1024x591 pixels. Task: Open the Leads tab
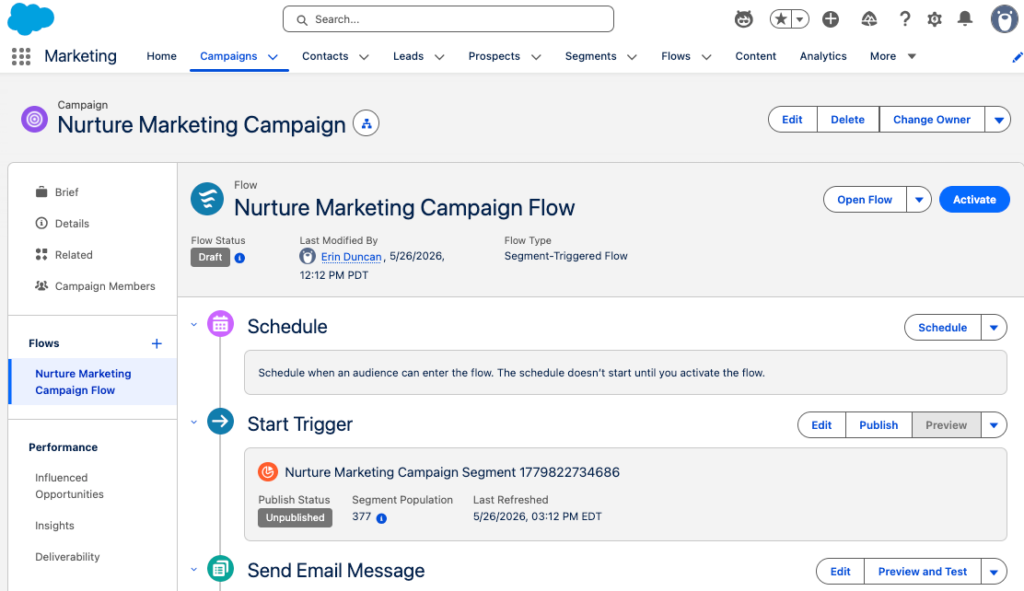pos(408,56)
